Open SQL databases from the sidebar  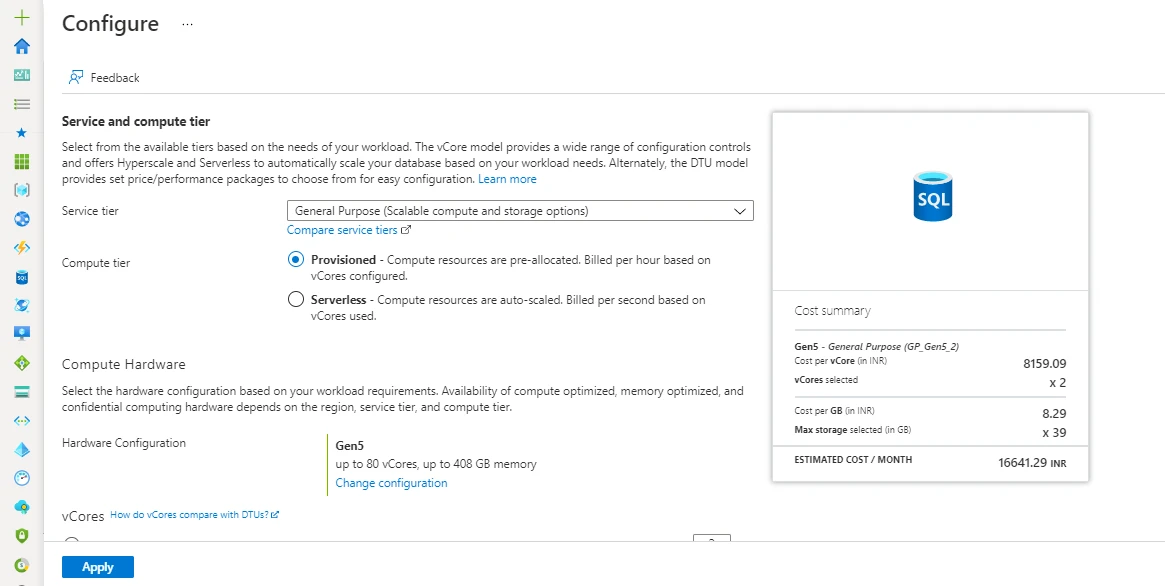click(21, 275)
